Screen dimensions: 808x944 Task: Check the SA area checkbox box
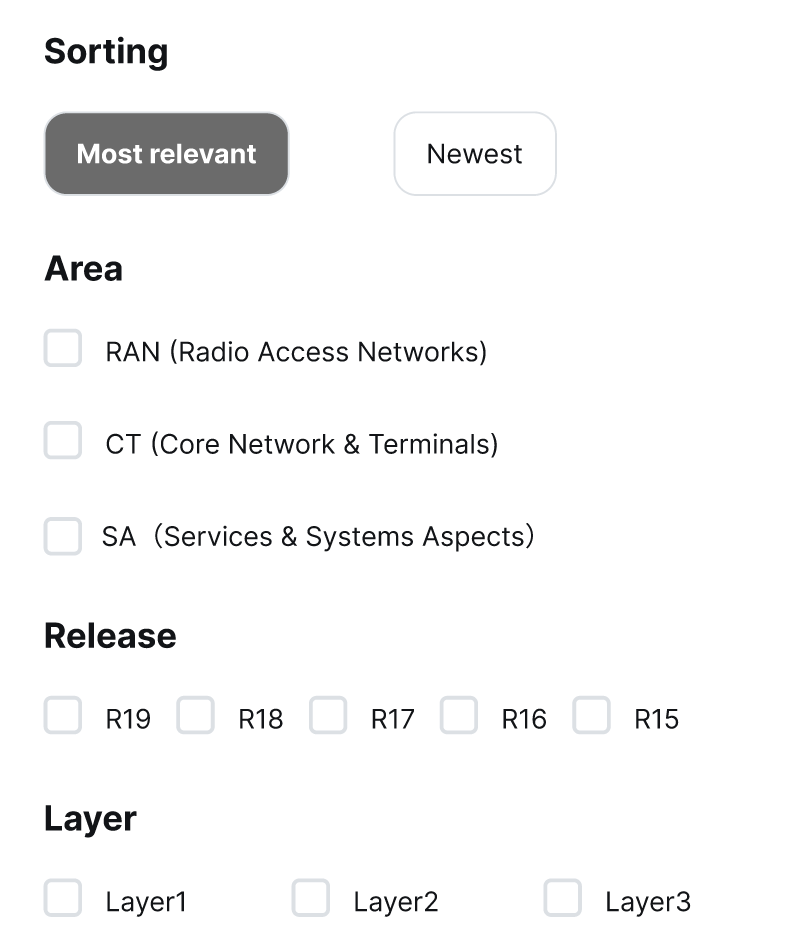point(63,536)
